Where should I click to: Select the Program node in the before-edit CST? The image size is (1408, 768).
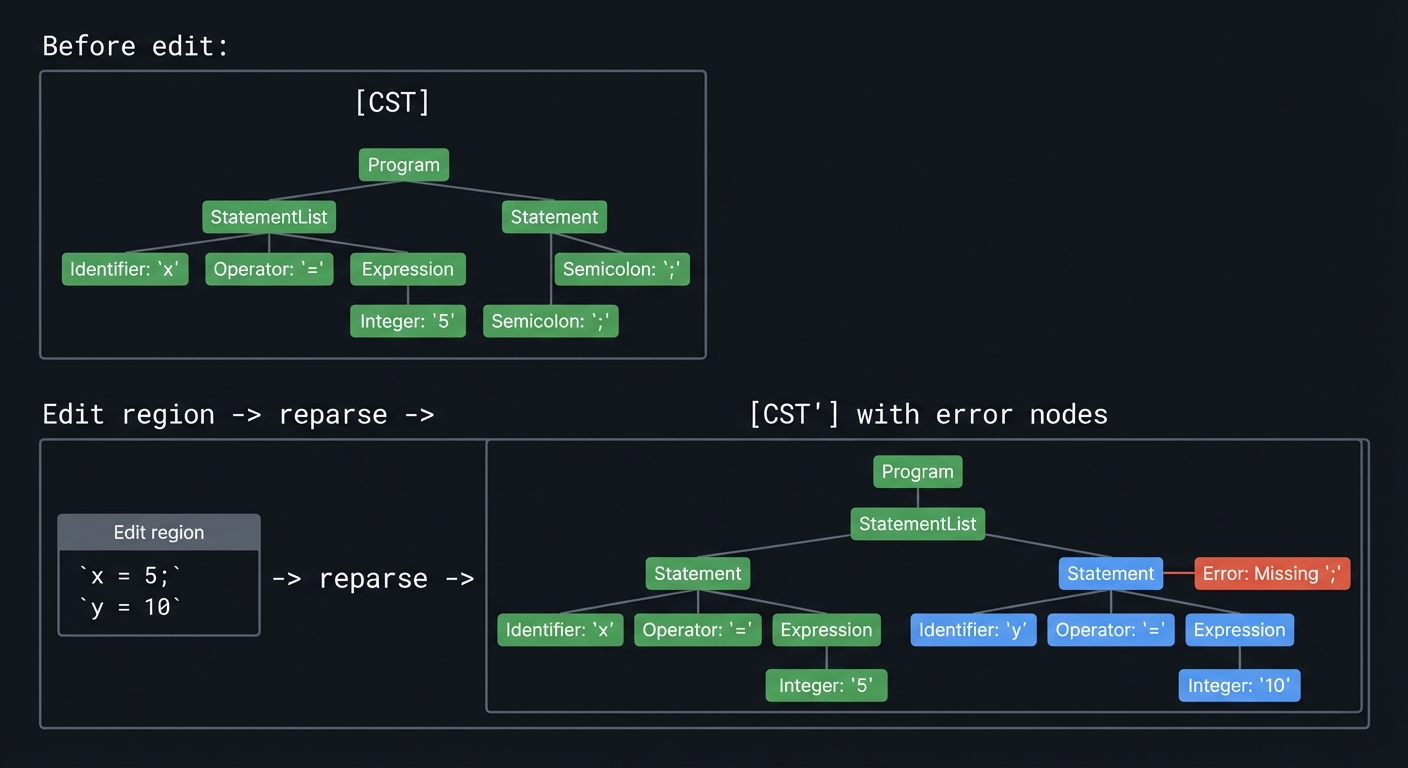click(x=403, y=164)
